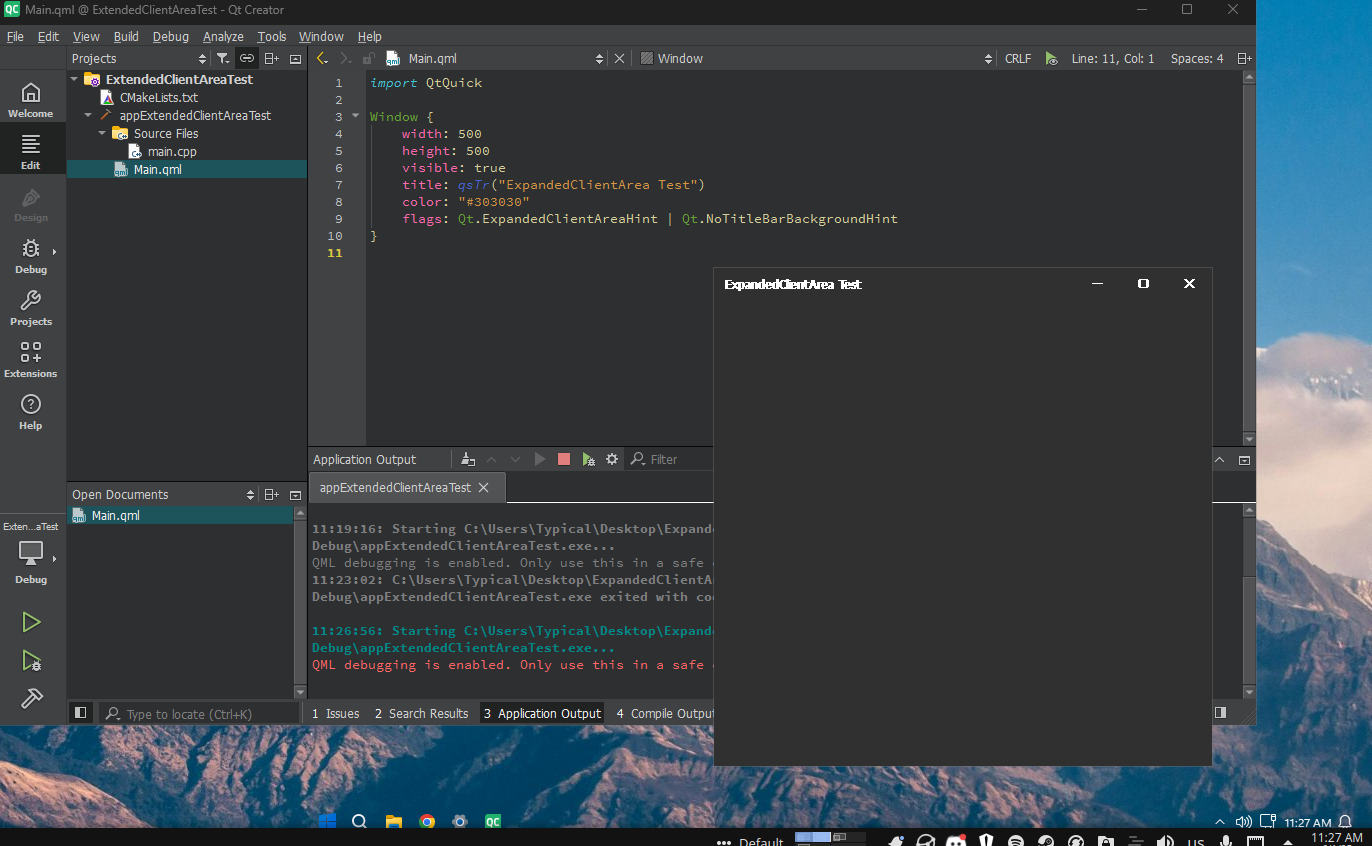Maximize the output pane with up arrow
Screen dimensions: 1372x846
(1220, 460)
